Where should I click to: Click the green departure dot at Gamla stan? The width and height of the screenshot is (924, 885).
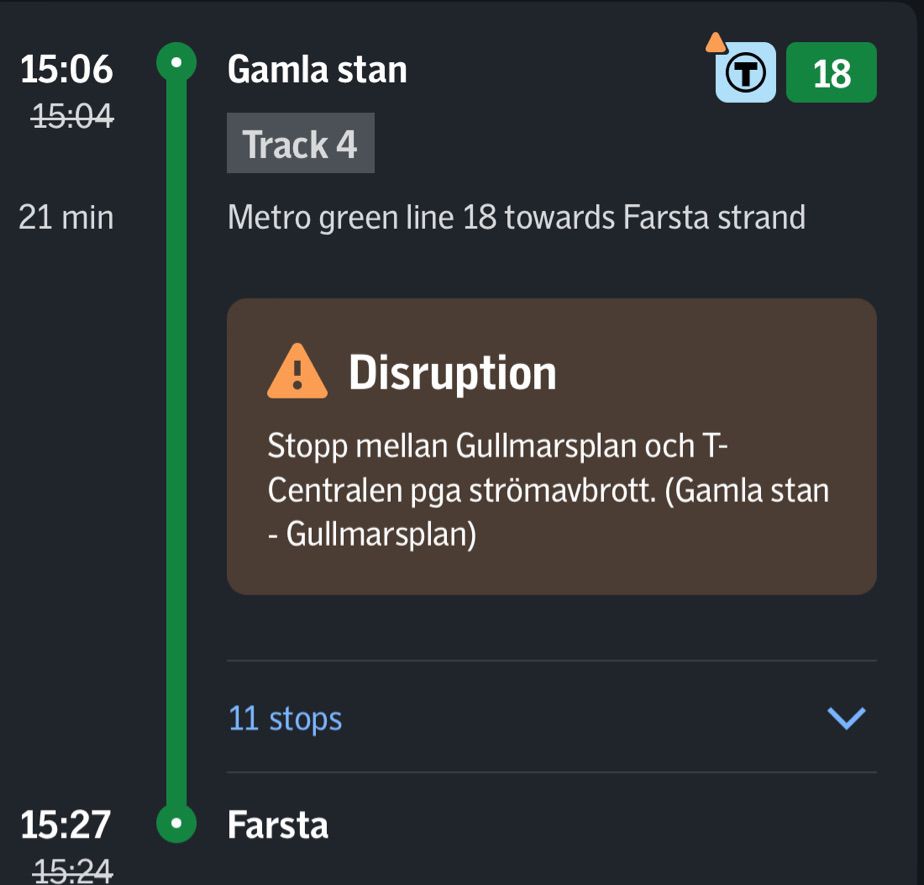[x=175, y=62]
